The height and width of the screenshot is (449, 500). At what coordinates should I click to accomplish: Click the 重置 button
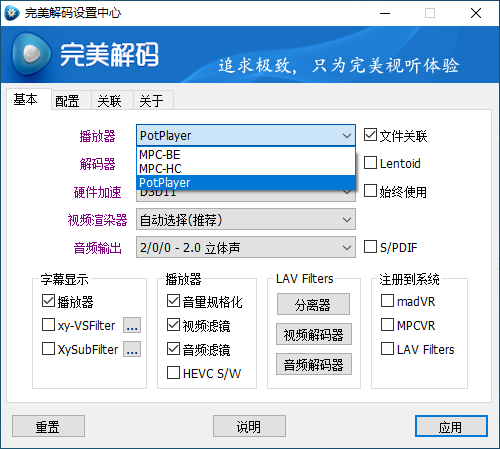[48, 426]
